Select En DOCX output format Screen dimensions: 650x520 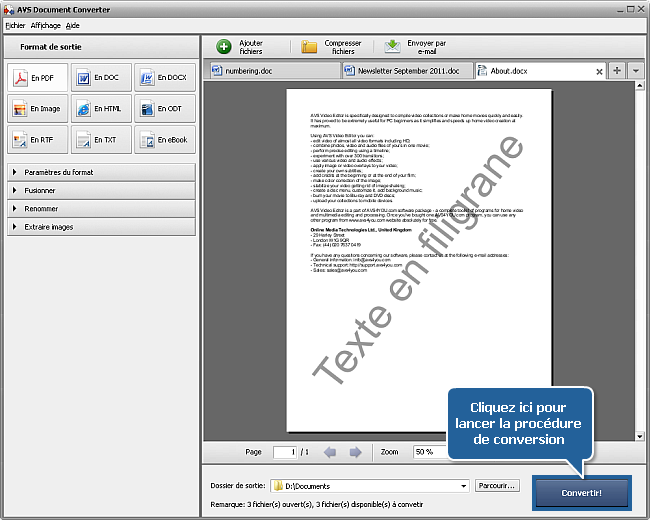pyautogui.click(x=165, y=78)
